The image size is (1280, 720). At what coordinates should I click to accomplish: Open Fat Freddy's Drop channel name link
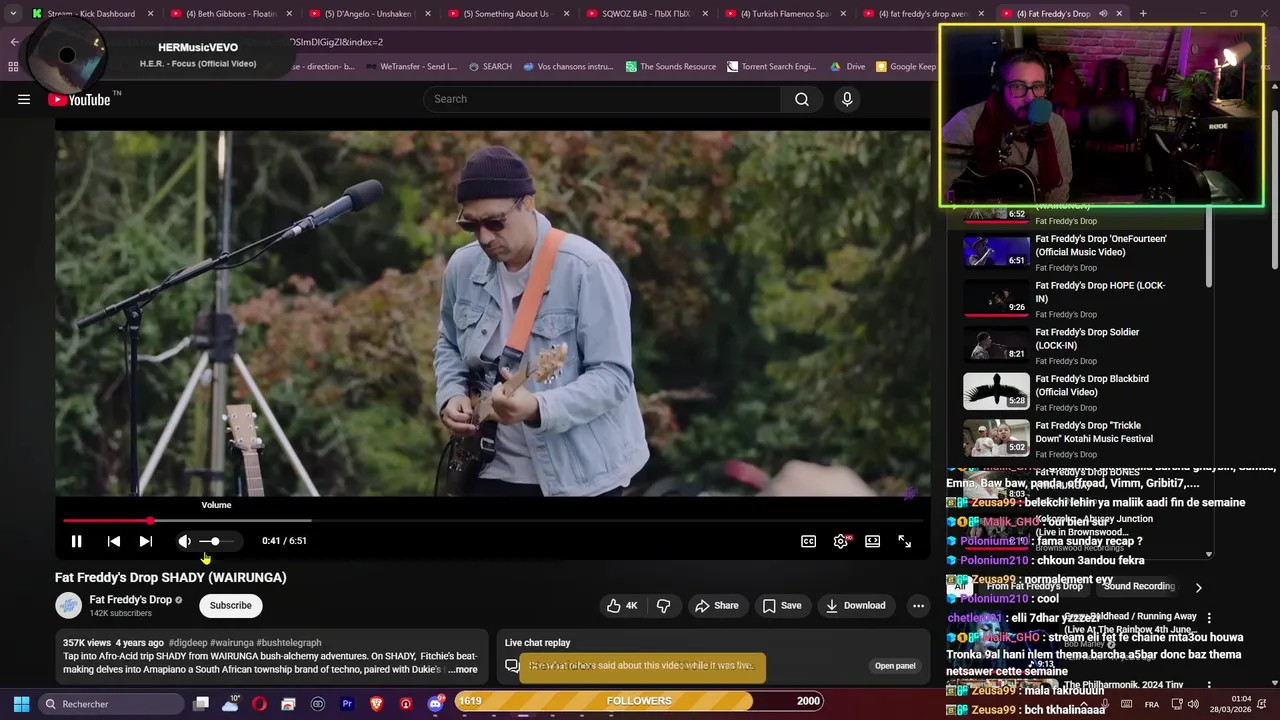(x=131, y=600)
